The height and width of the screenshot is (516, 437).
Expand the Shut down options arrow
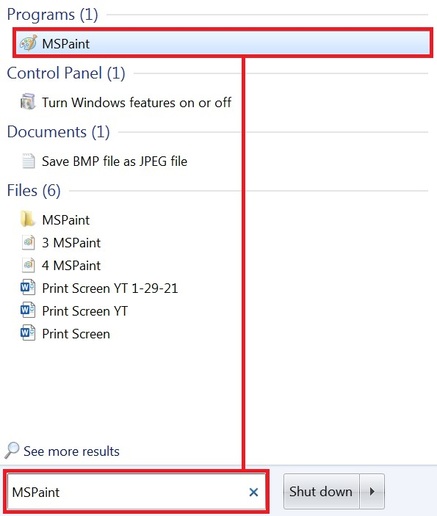pos(372,491)
